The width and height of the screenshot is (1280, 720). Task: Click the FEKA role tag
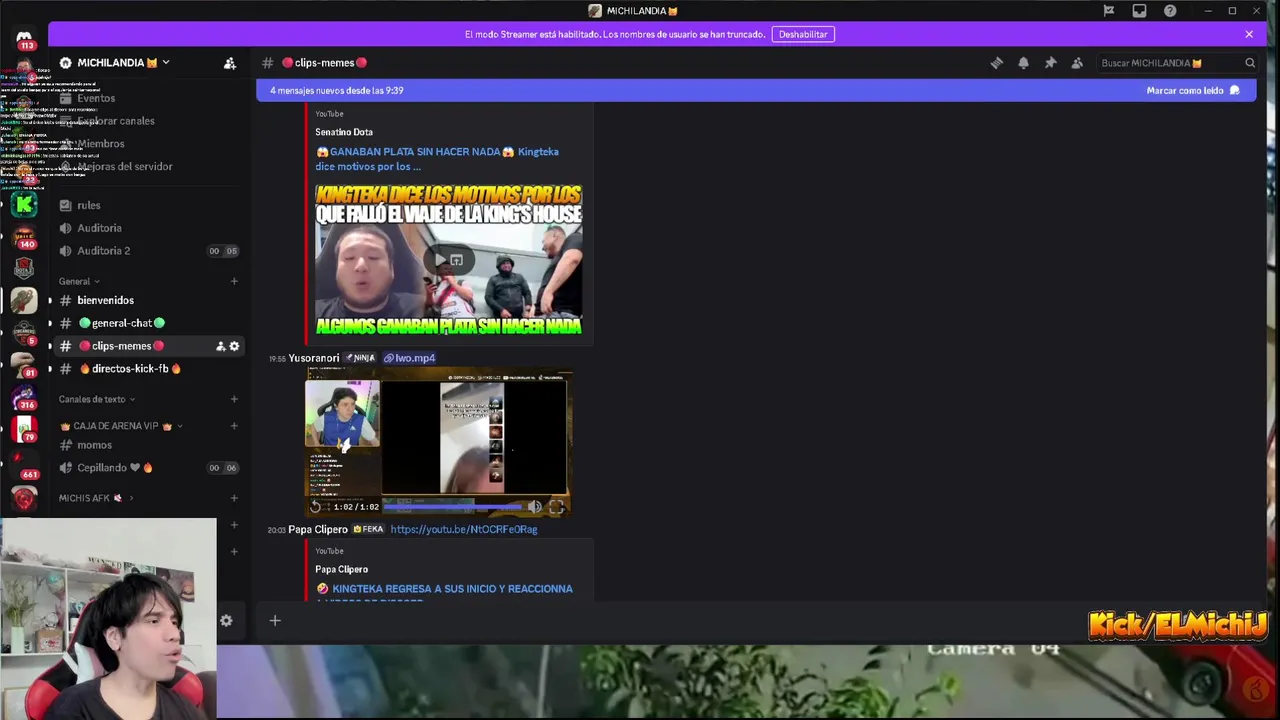(369, 529)
